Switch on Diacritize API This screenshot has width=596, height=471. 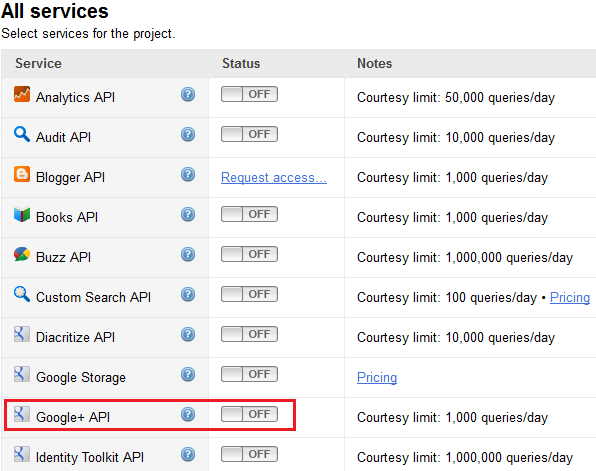pyautogui.click(x=249, y=334)
